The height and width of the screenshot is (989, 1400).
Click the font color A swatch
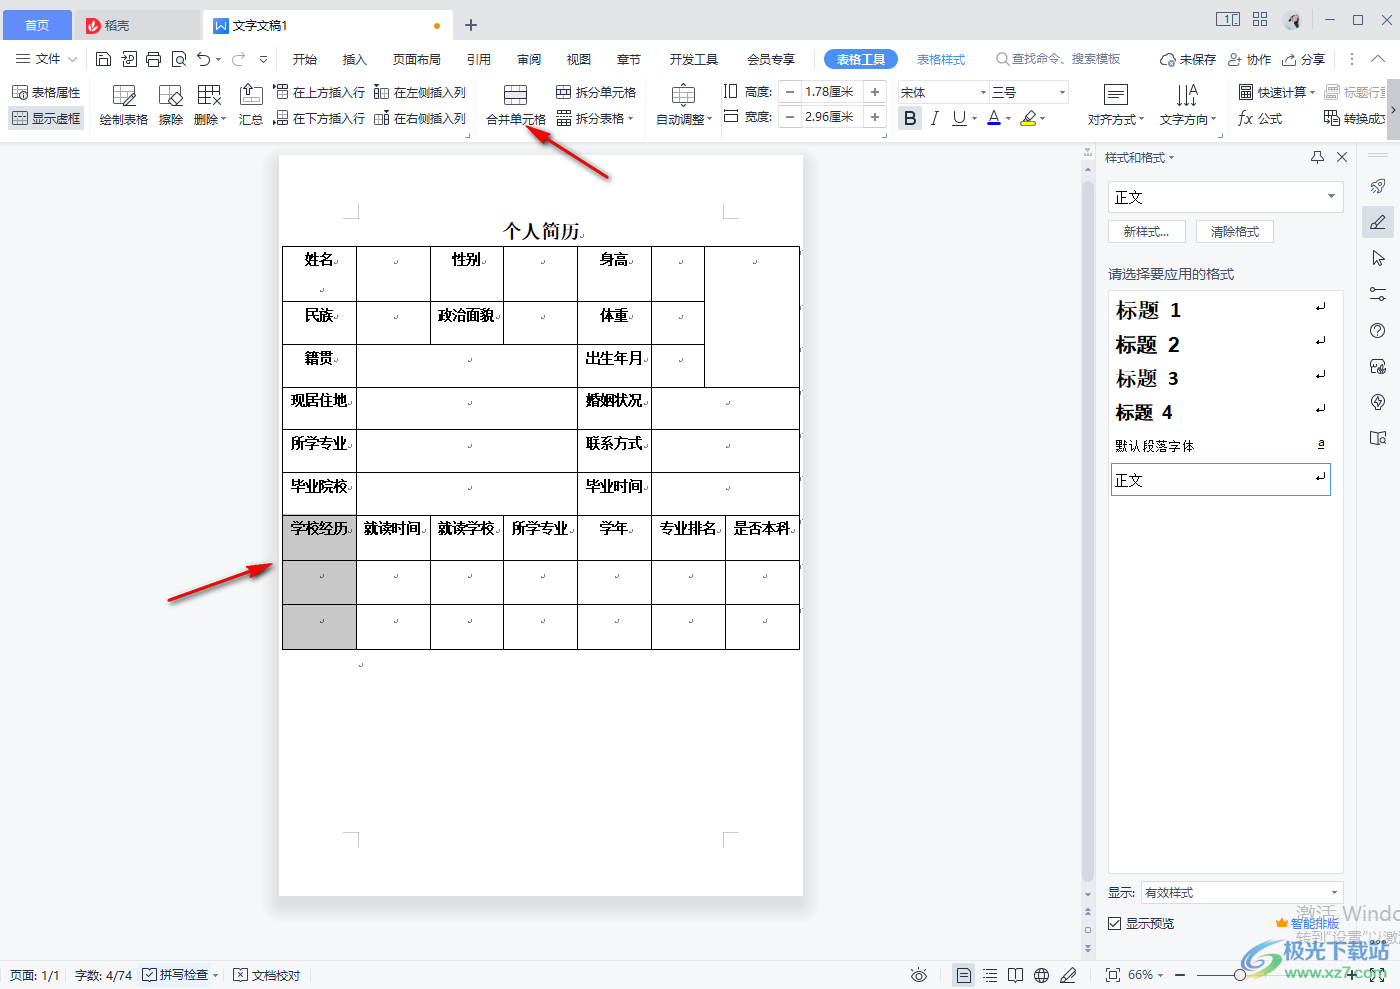(x=993, y=118)
